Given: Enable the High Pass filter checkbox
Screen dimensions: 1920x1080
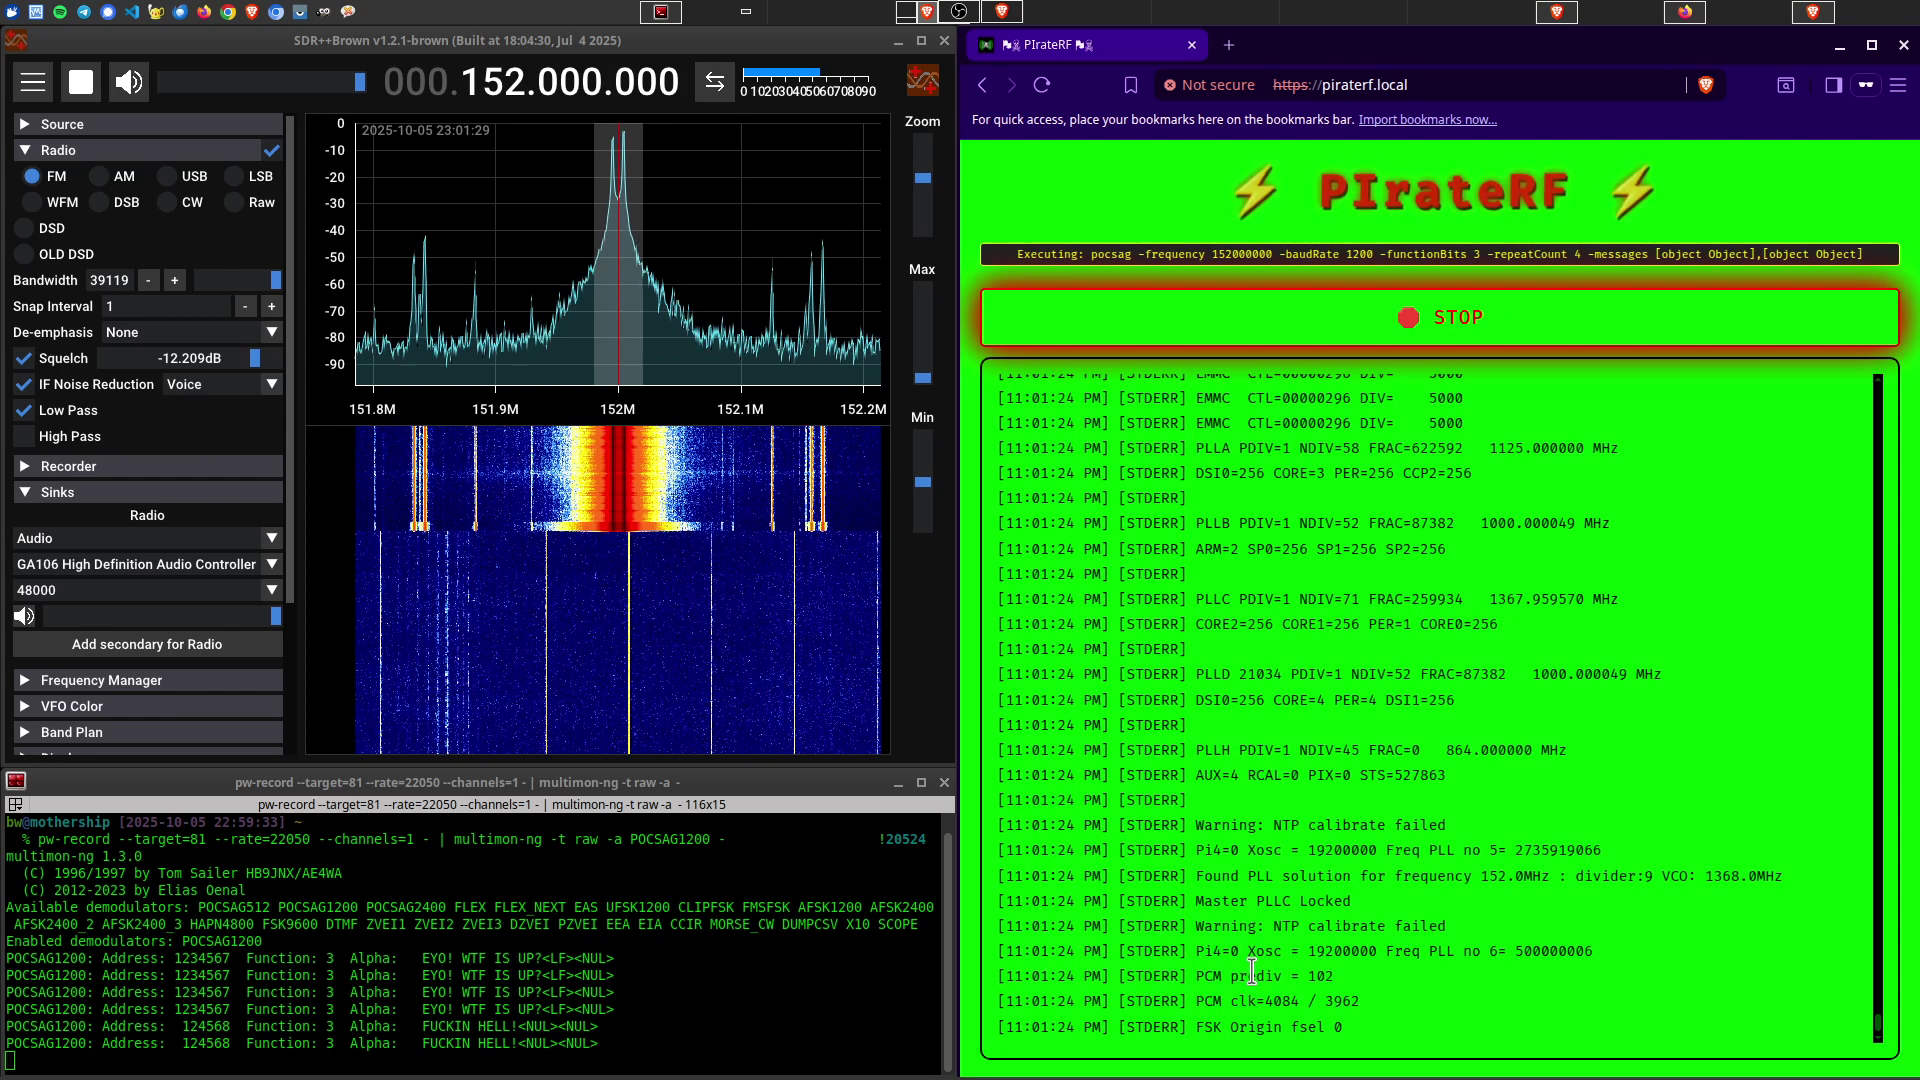Looking at the screenshot, I should pos(24,436).
